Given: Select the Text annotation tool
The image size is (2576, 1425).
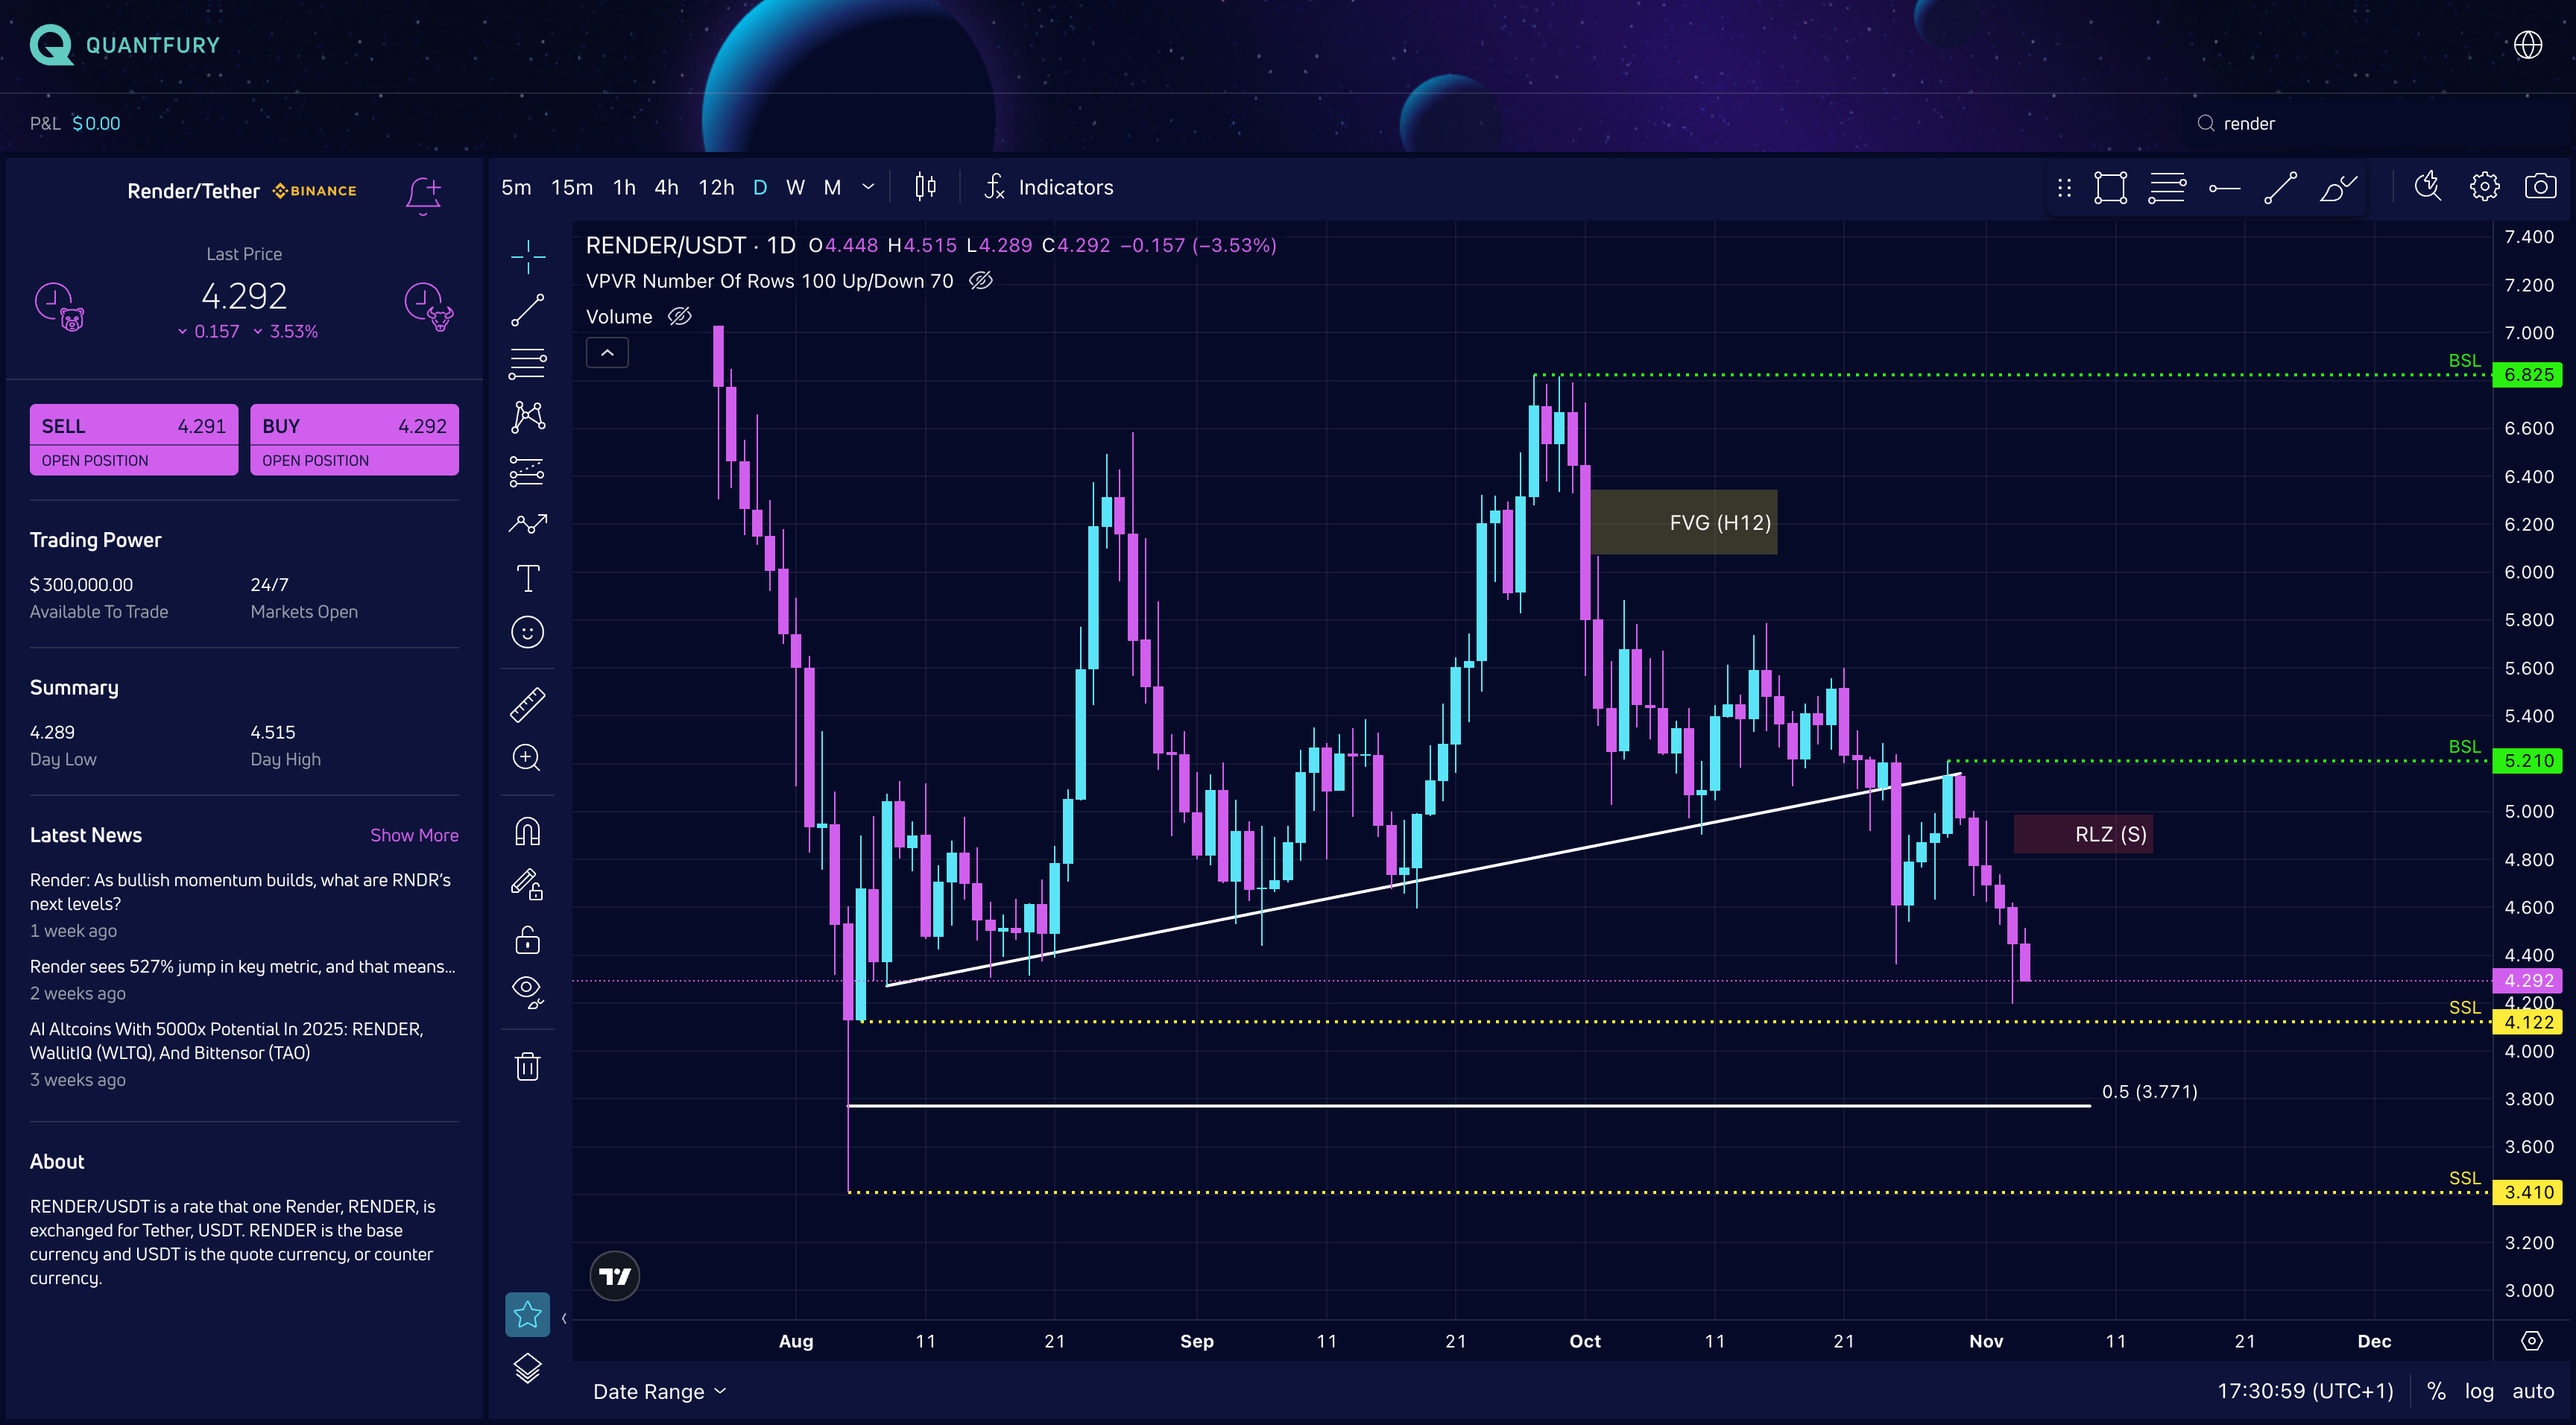Looking at the screenshot, I should [x=527, y=578].
